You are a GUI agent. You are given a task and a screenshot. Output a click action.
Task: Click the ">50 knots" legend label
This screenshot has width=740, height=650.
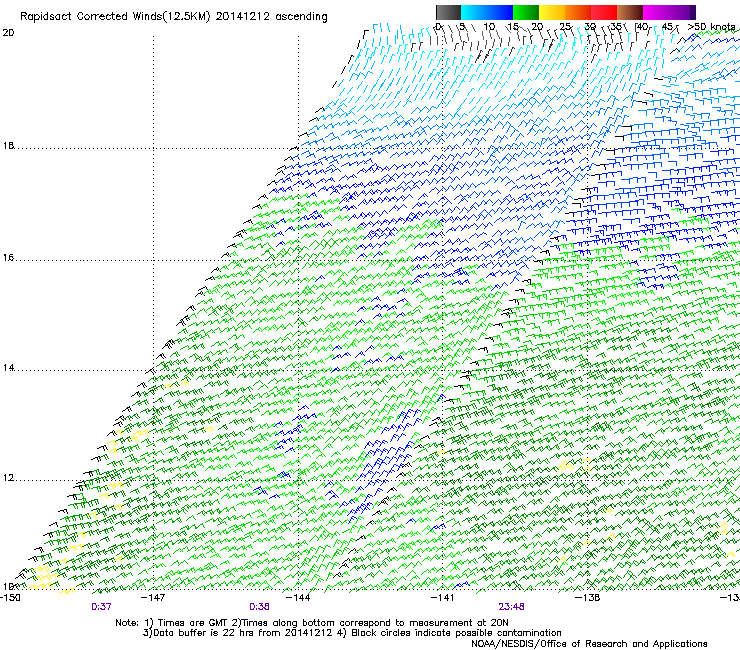click(711, 27)
